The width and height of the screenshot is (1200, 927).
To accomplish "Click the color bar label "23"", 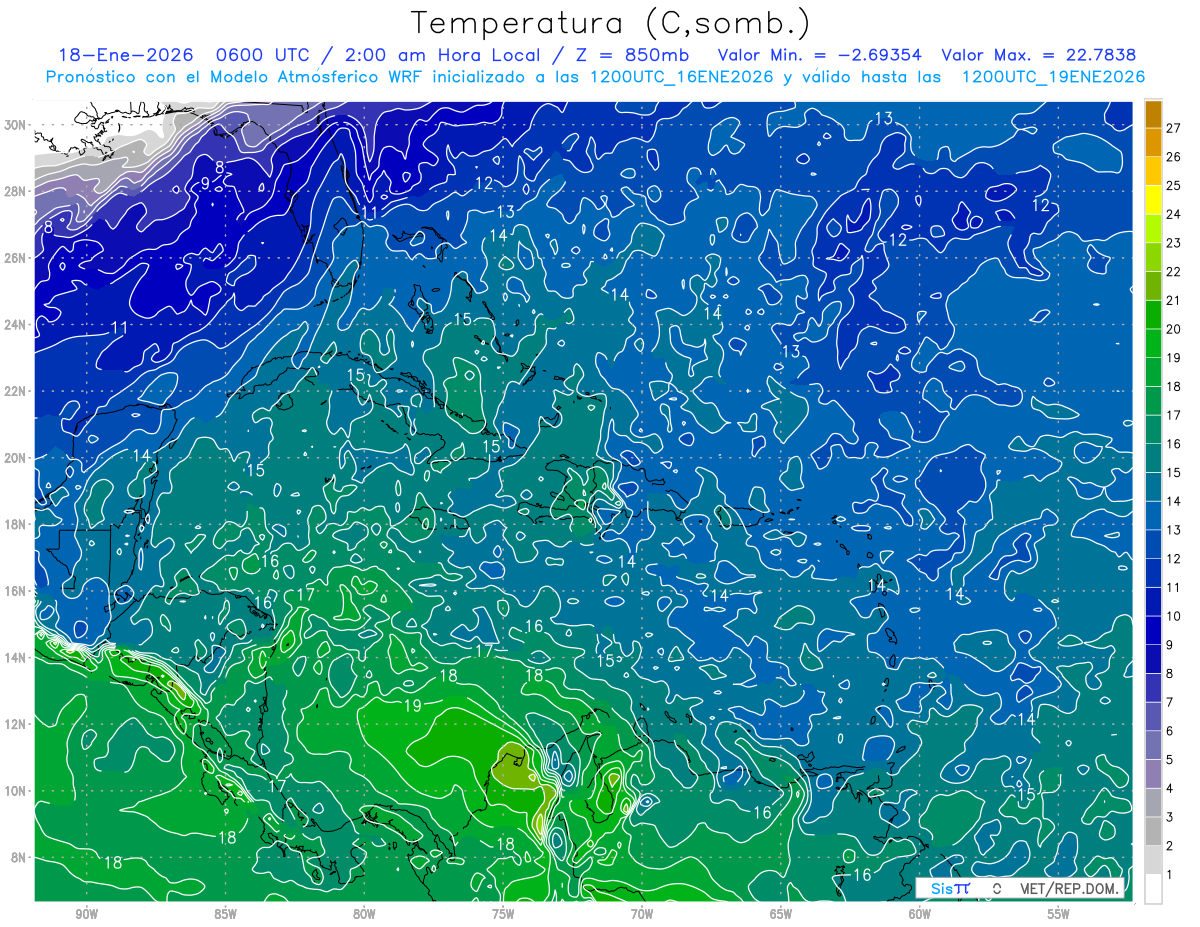I will pos(1173,243).
